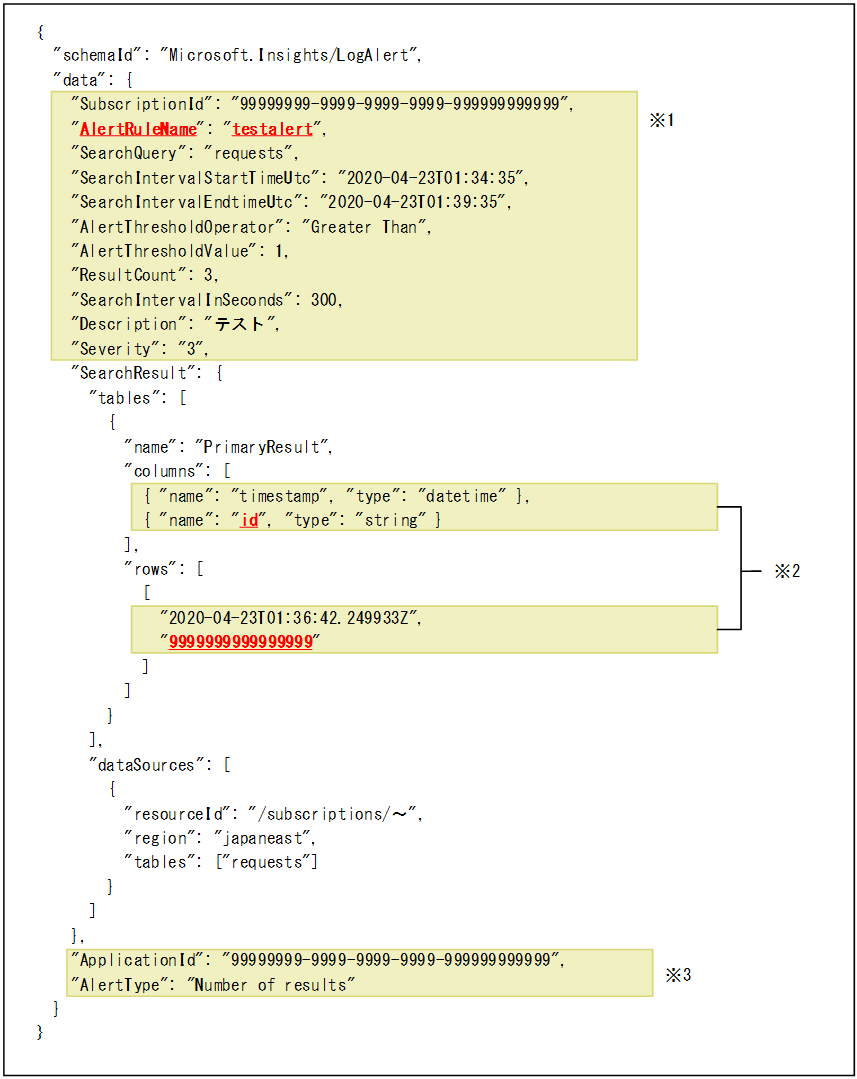This screenshot has width=857, height=1079.
Task: Click the "dataSources": [ line
Action: pos(160,765)
